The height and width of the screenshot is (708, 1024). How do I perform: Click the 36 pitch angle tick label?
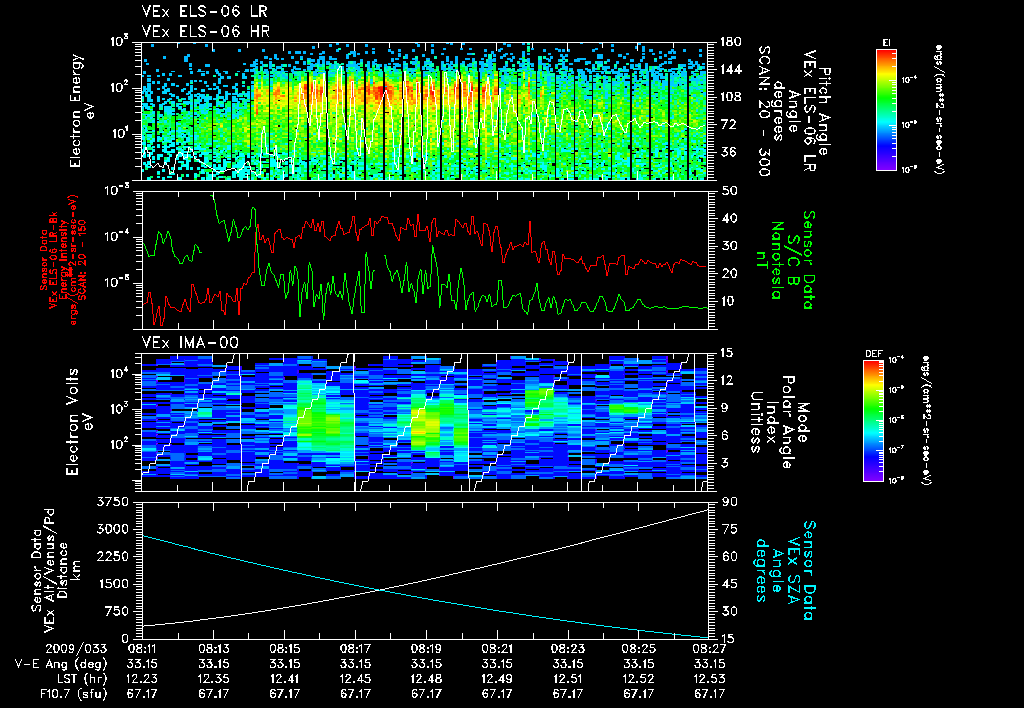click(x=728, y=152)
